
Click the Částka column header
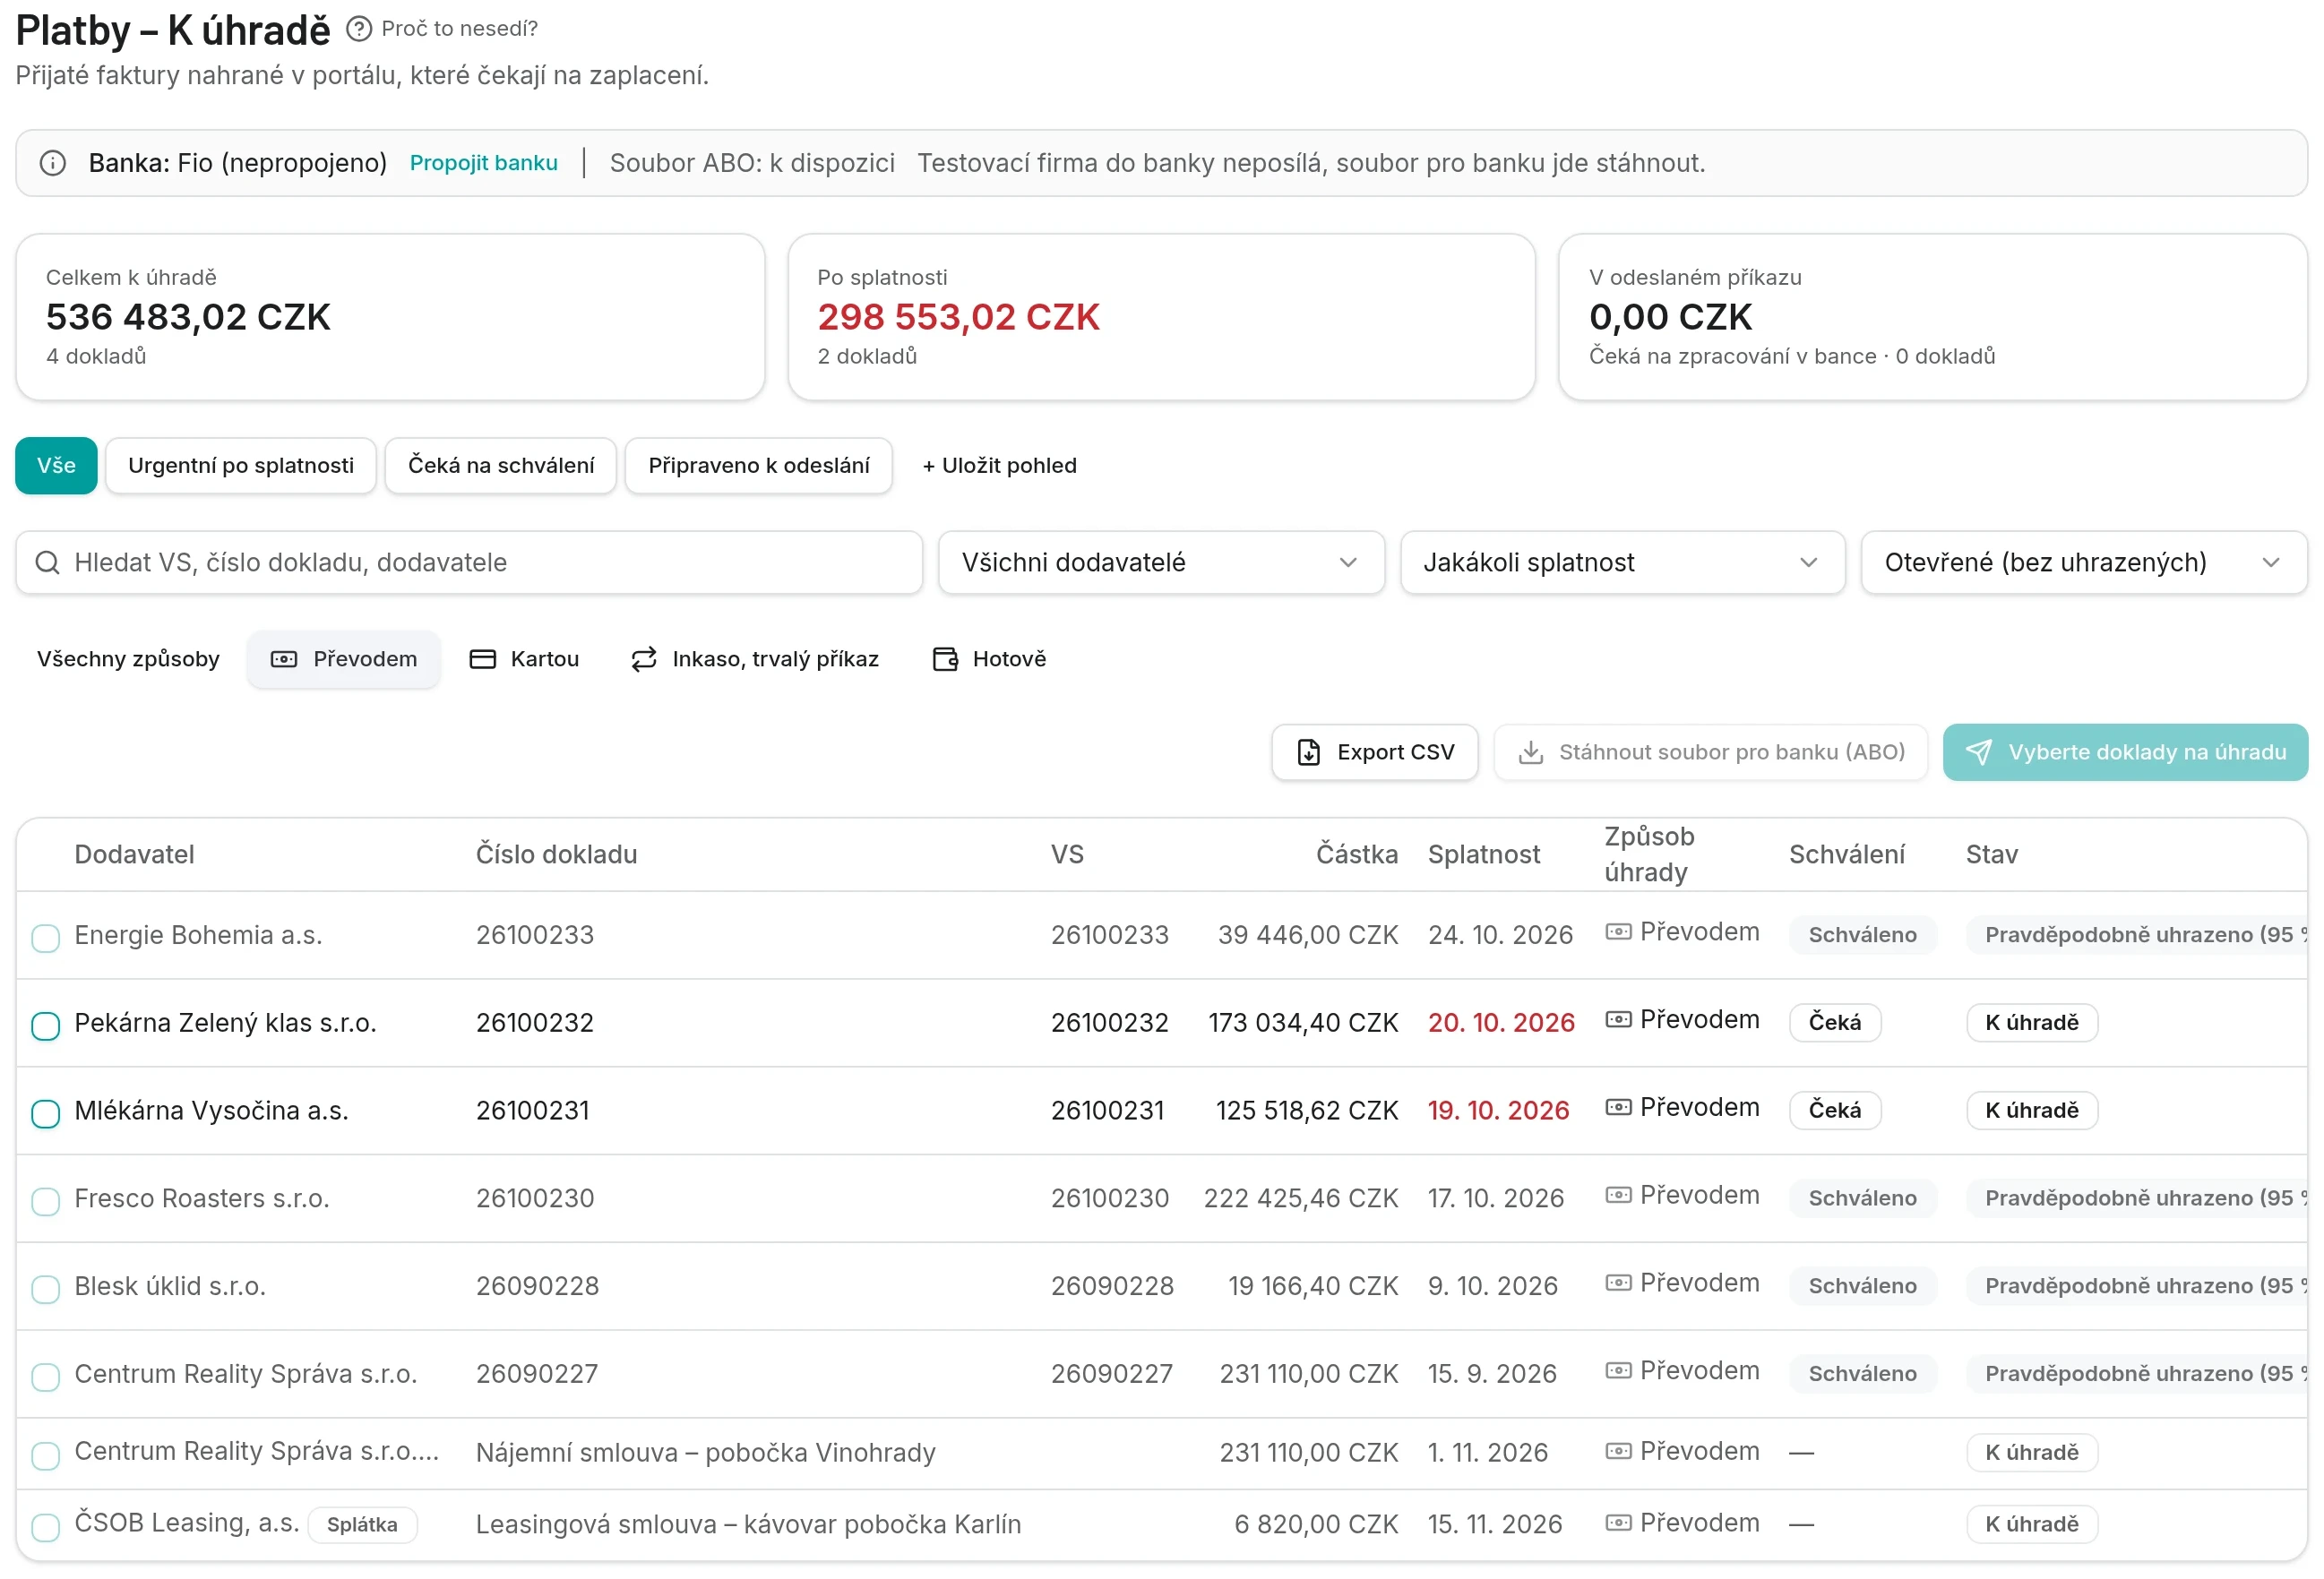[x=1357, y=855]
